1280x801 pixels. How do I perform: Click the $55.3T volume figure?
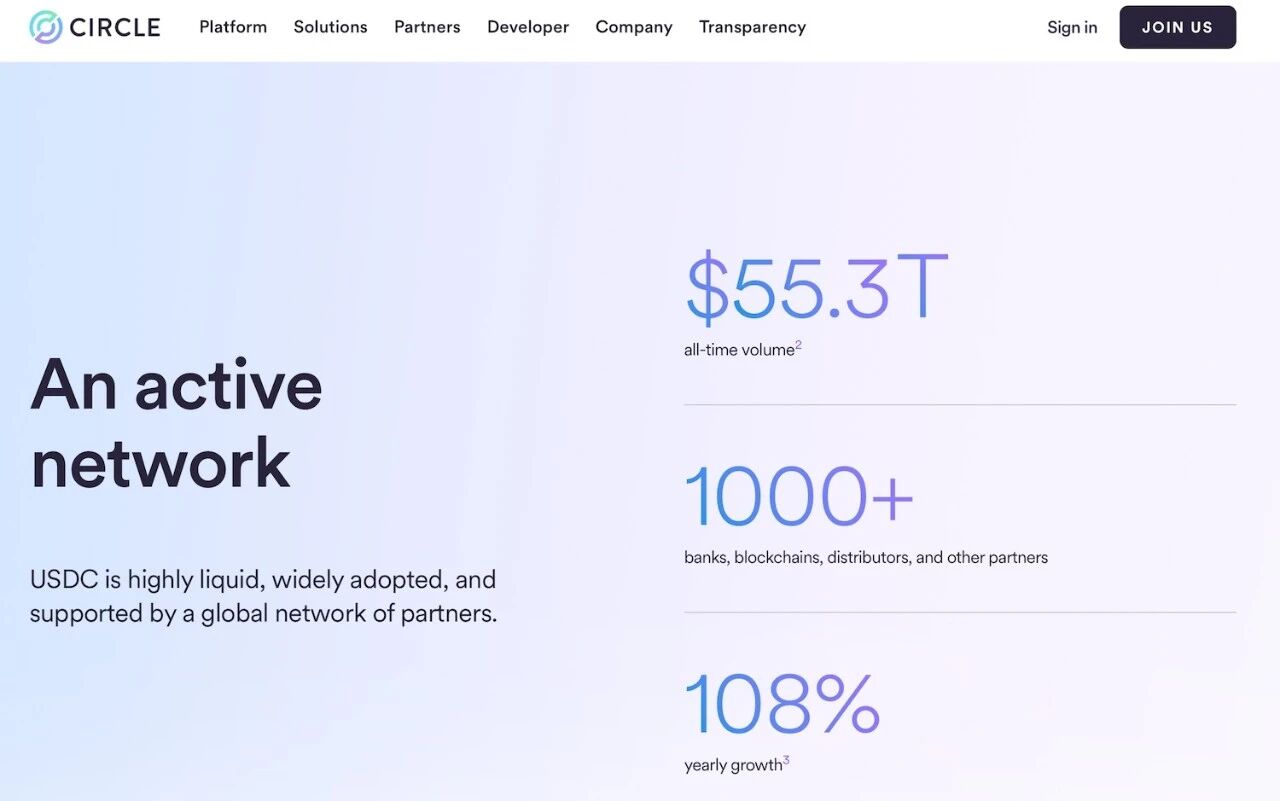pos(815,287)
